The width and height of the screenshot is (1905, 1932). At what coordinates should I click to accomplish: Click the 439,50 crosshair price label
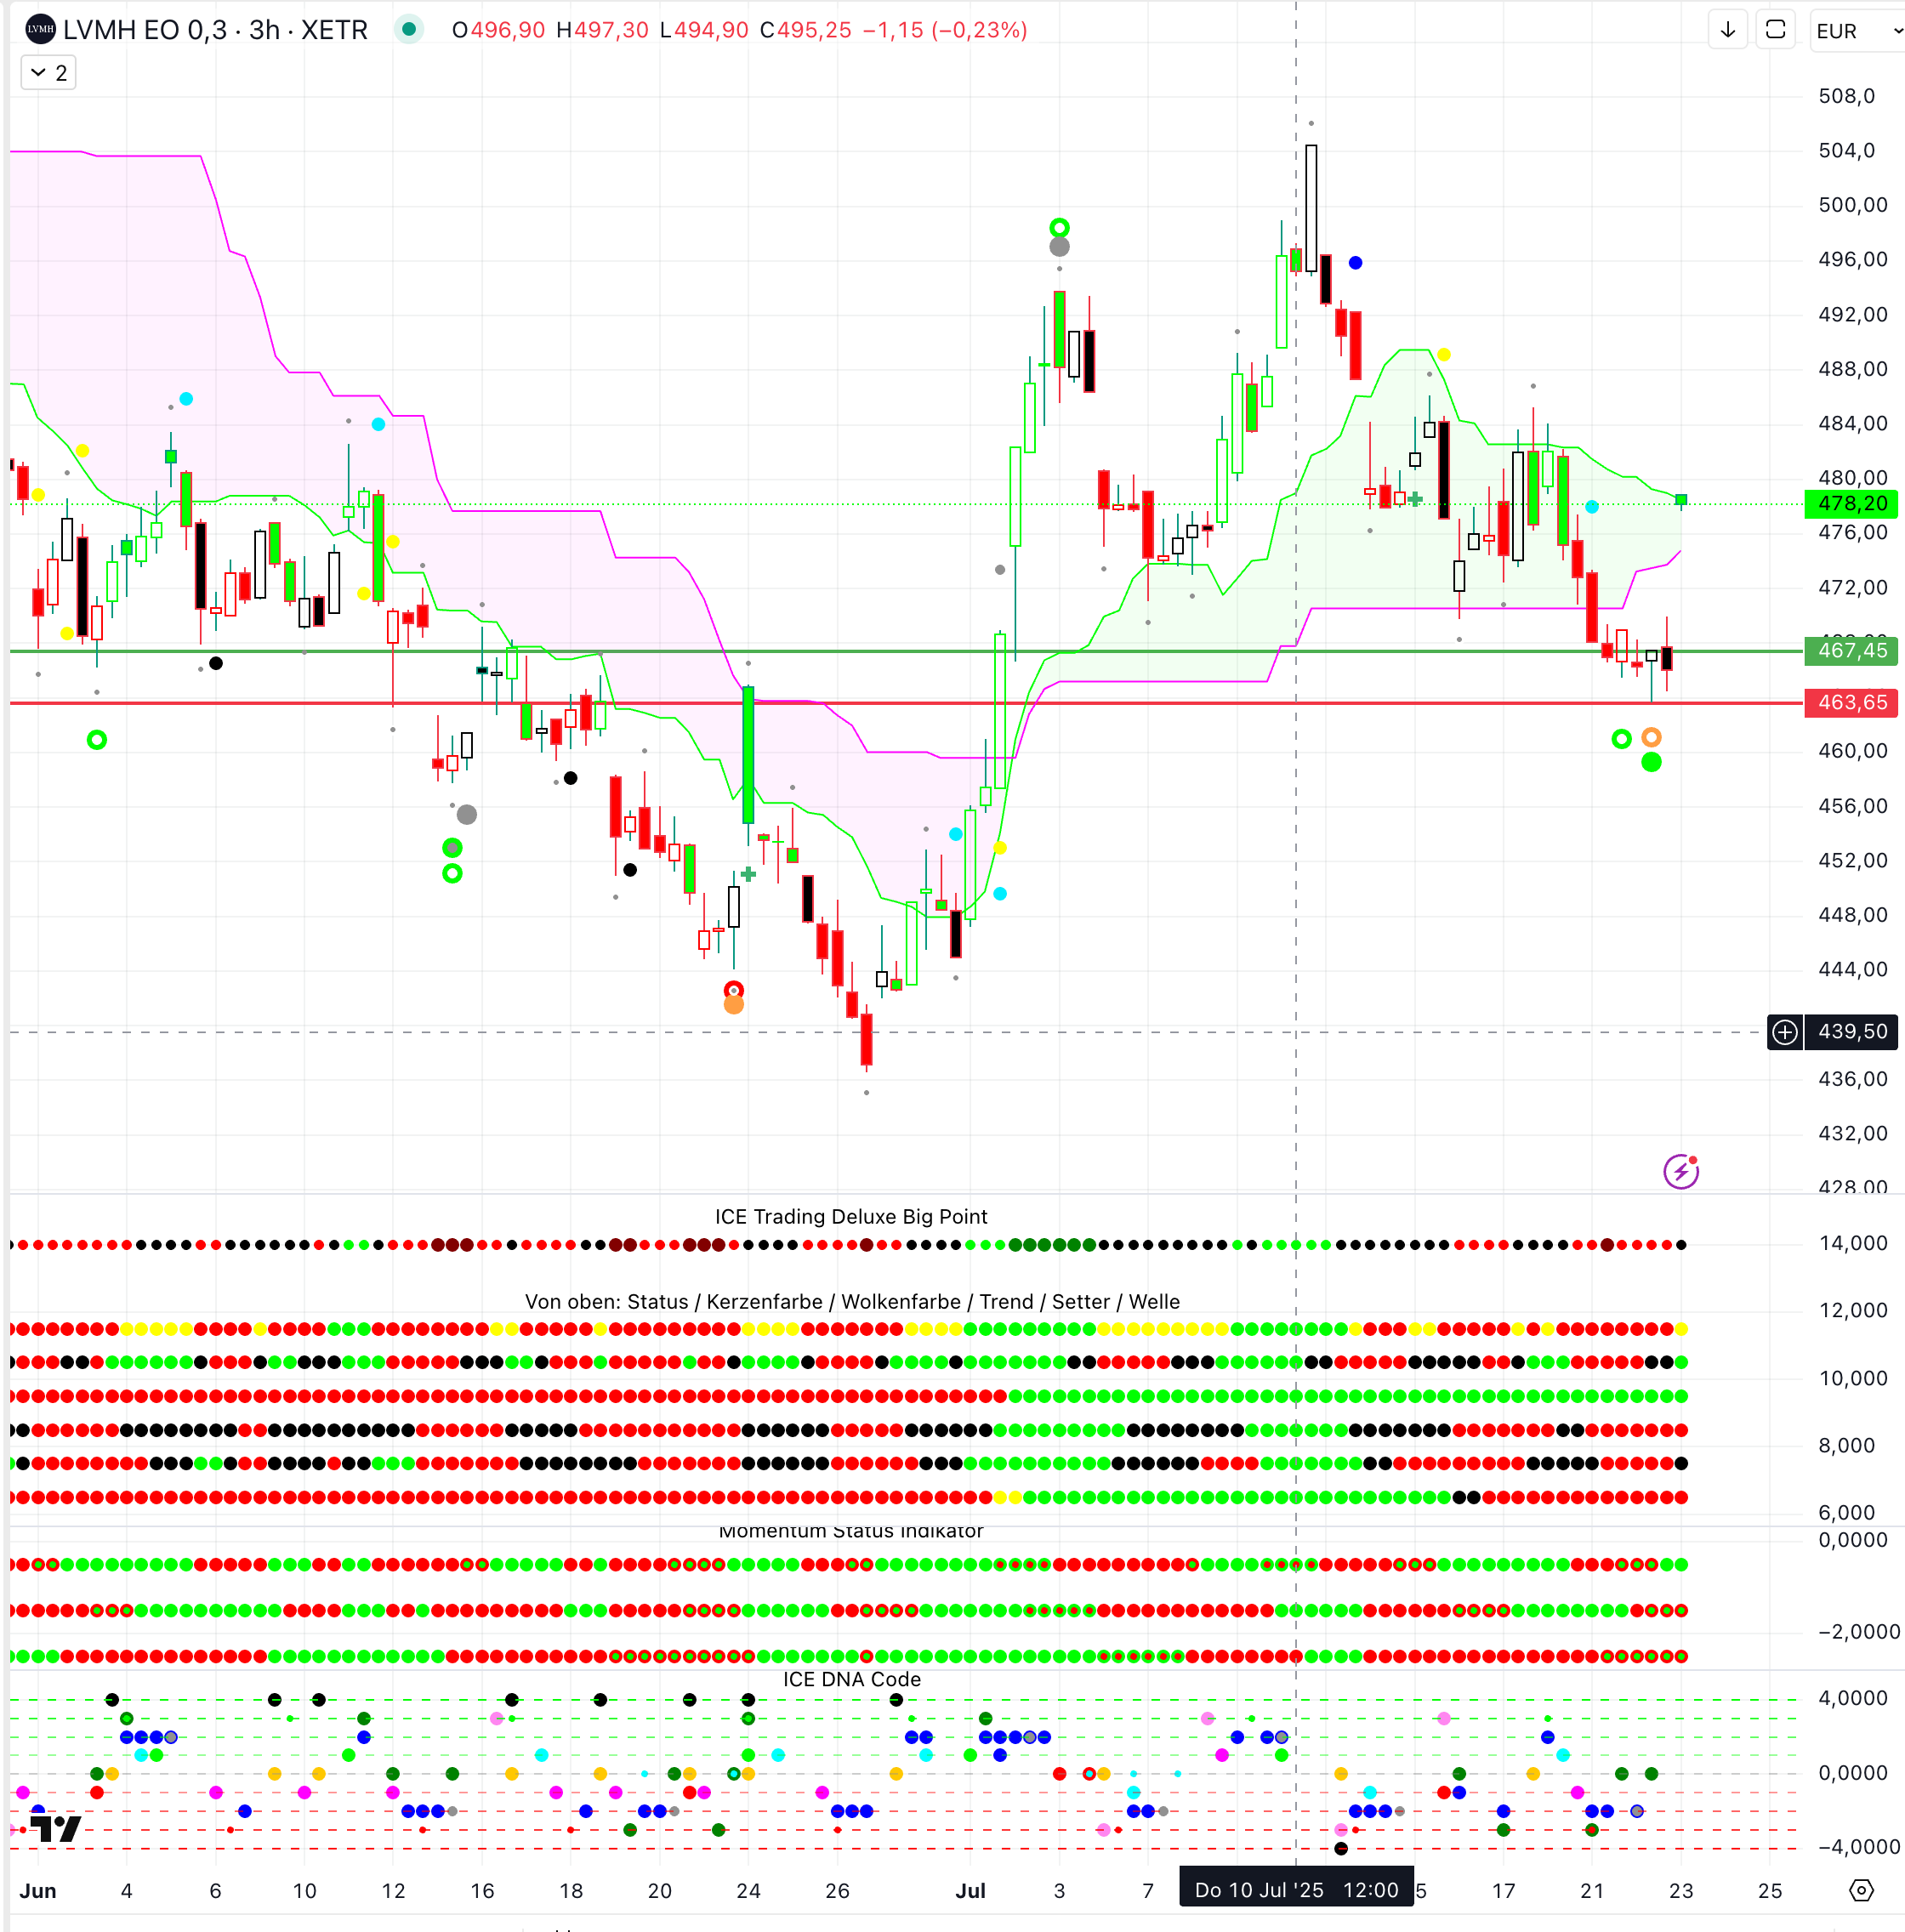tap(1851, 1032)
